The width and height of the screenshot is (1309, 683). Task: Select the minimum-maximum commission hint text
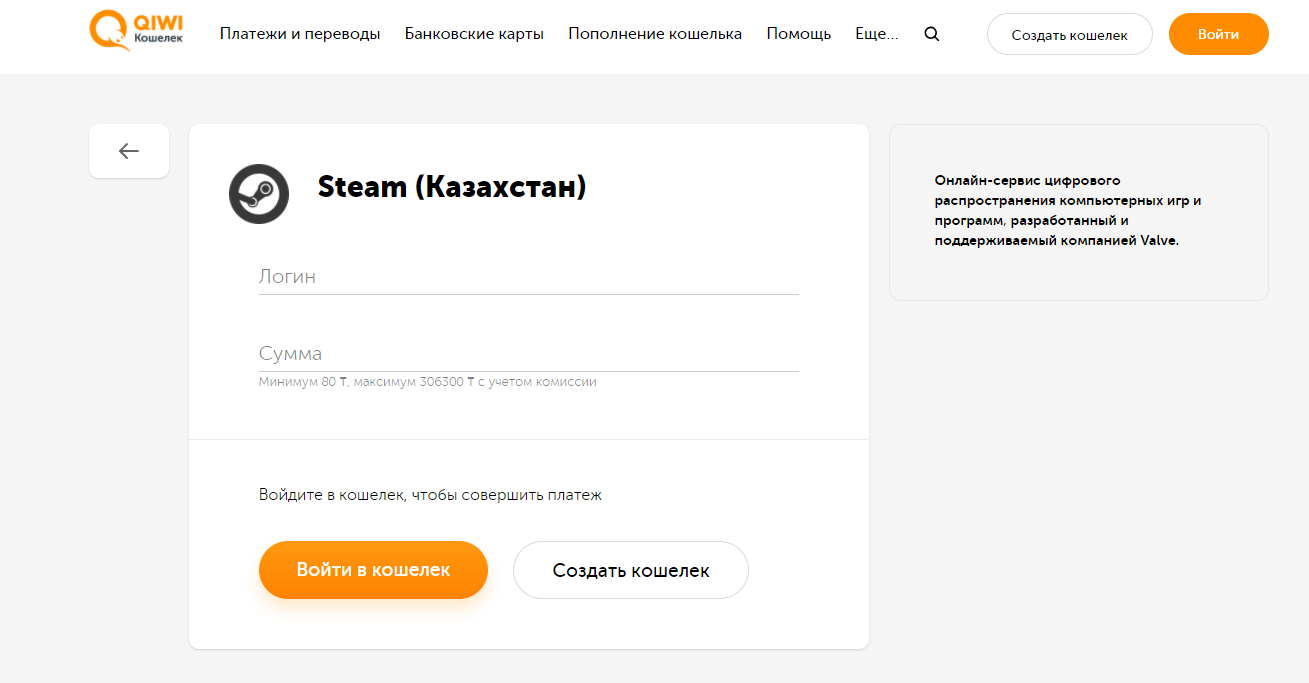click(x=428, y=381)
